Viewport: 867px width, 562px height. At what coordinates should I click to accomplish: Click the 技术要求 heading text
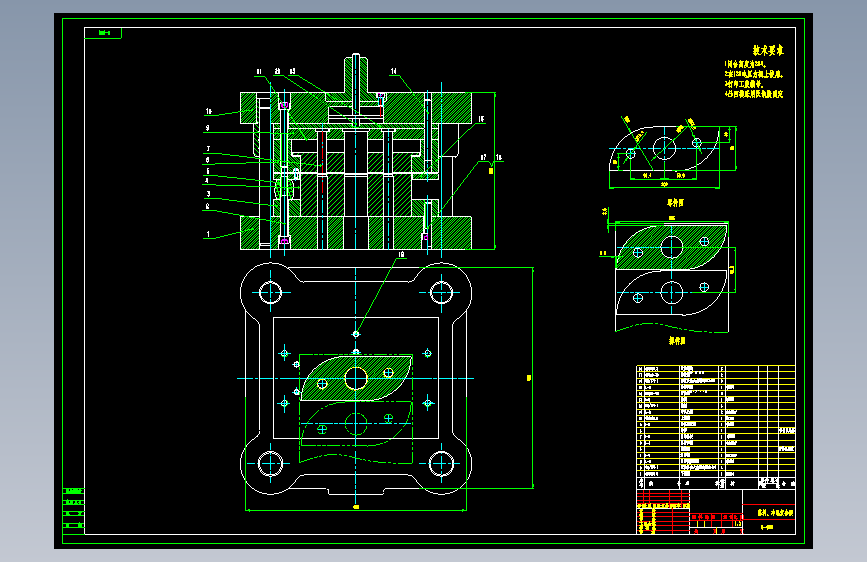[x=767, y=51]
